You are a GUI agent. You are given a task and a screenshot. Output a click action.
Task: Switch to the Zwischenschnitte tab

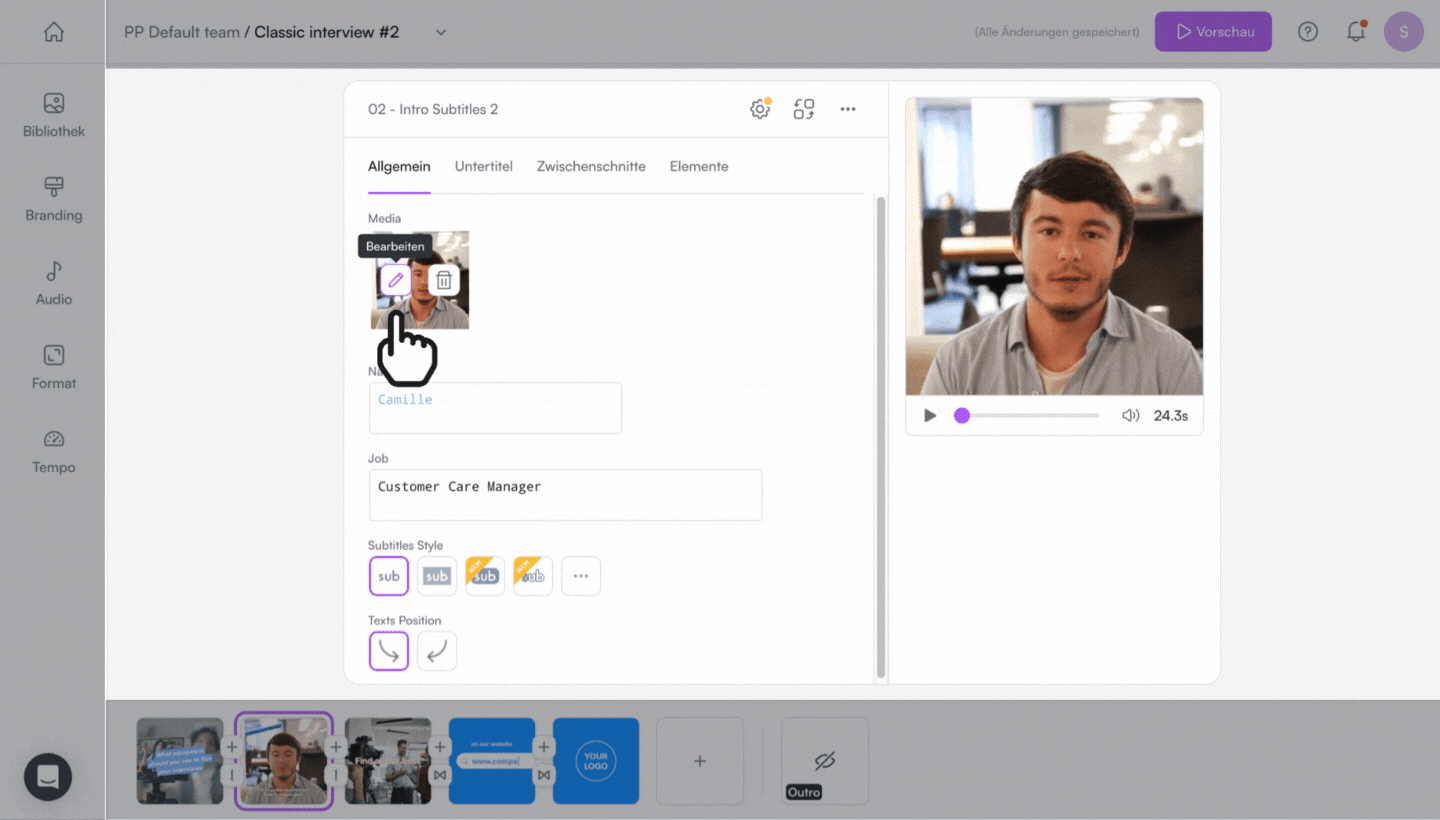point(591,166)
